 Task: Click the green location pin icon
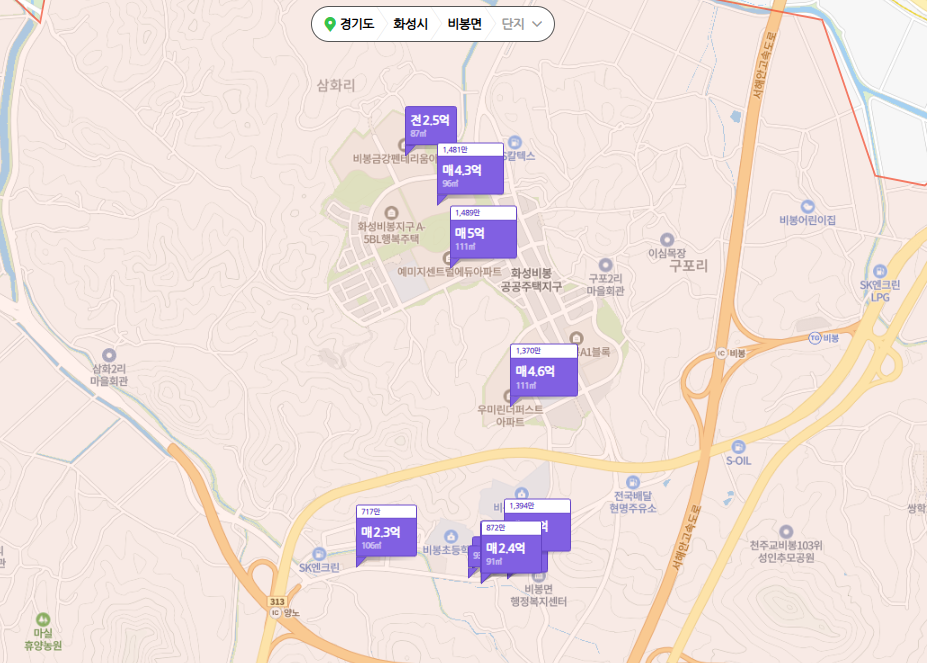coord(330,24)
